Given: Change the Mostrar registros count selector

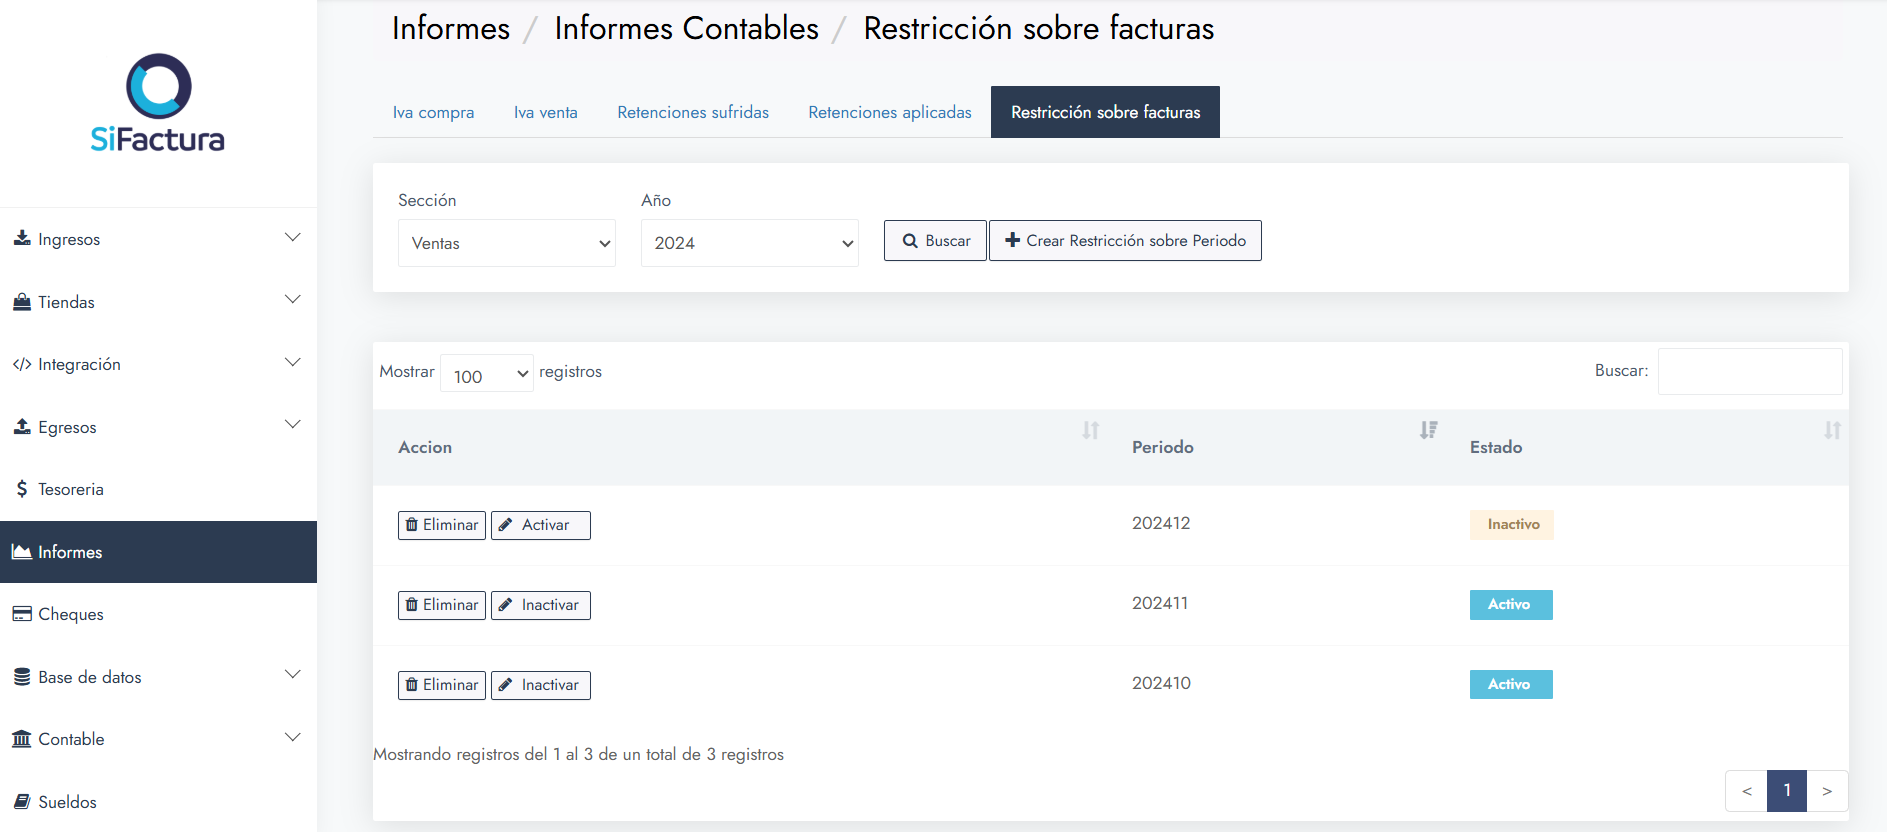Looking at the screenshot, I should (486, 374).
